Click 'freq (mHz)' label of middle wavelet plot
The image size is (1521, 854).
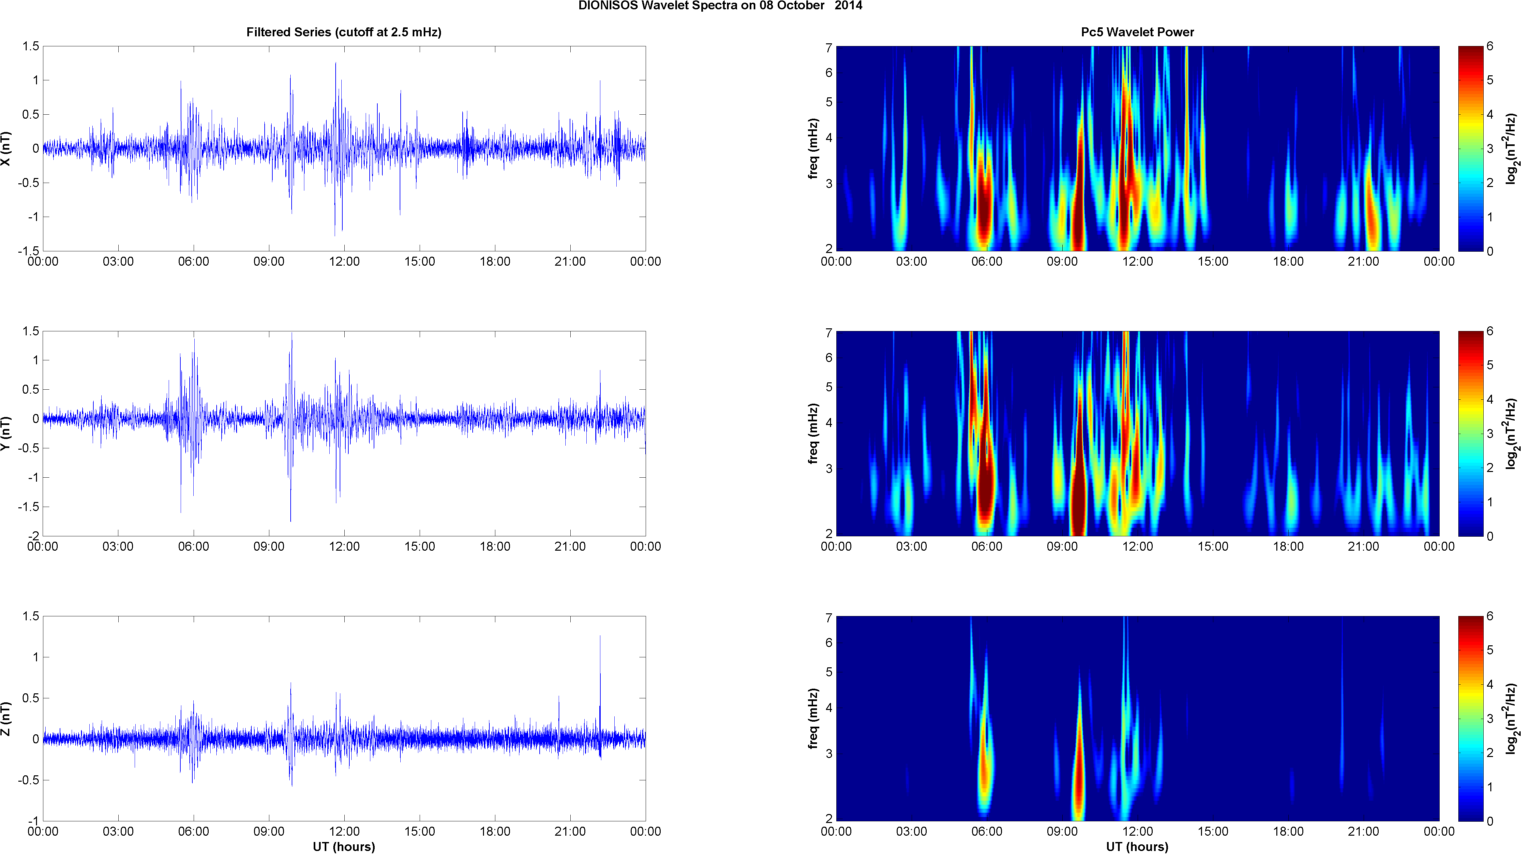814,433
